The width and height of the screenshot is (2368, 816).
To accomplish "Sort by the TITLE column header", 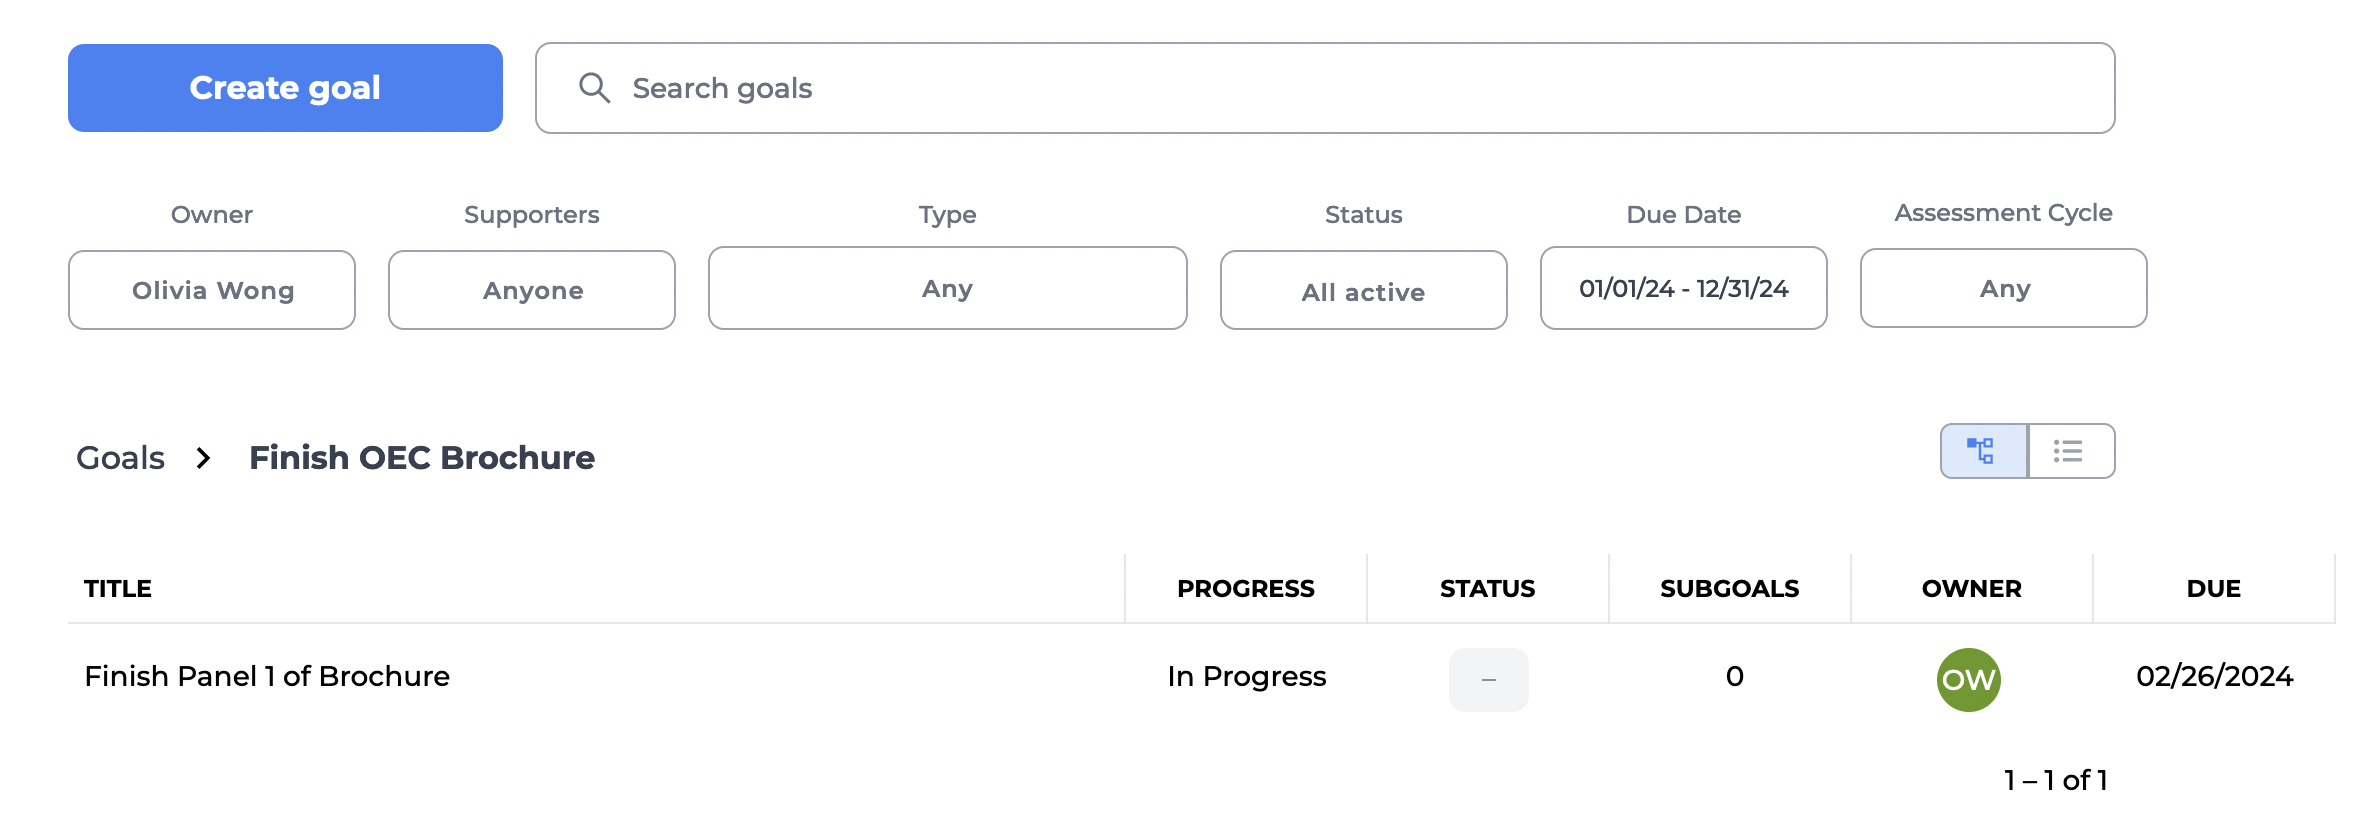I will (x=118, y=589).
